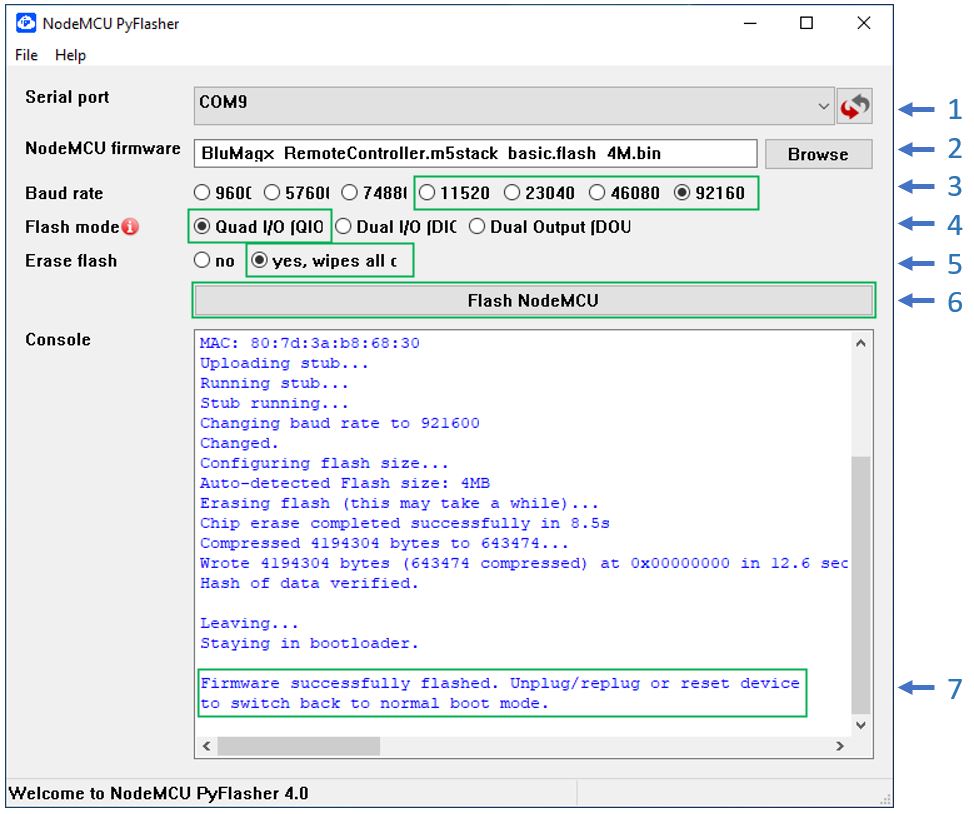
Task: Click 'Auto-detected Flash size: 4MB' line
Action: 345,483
